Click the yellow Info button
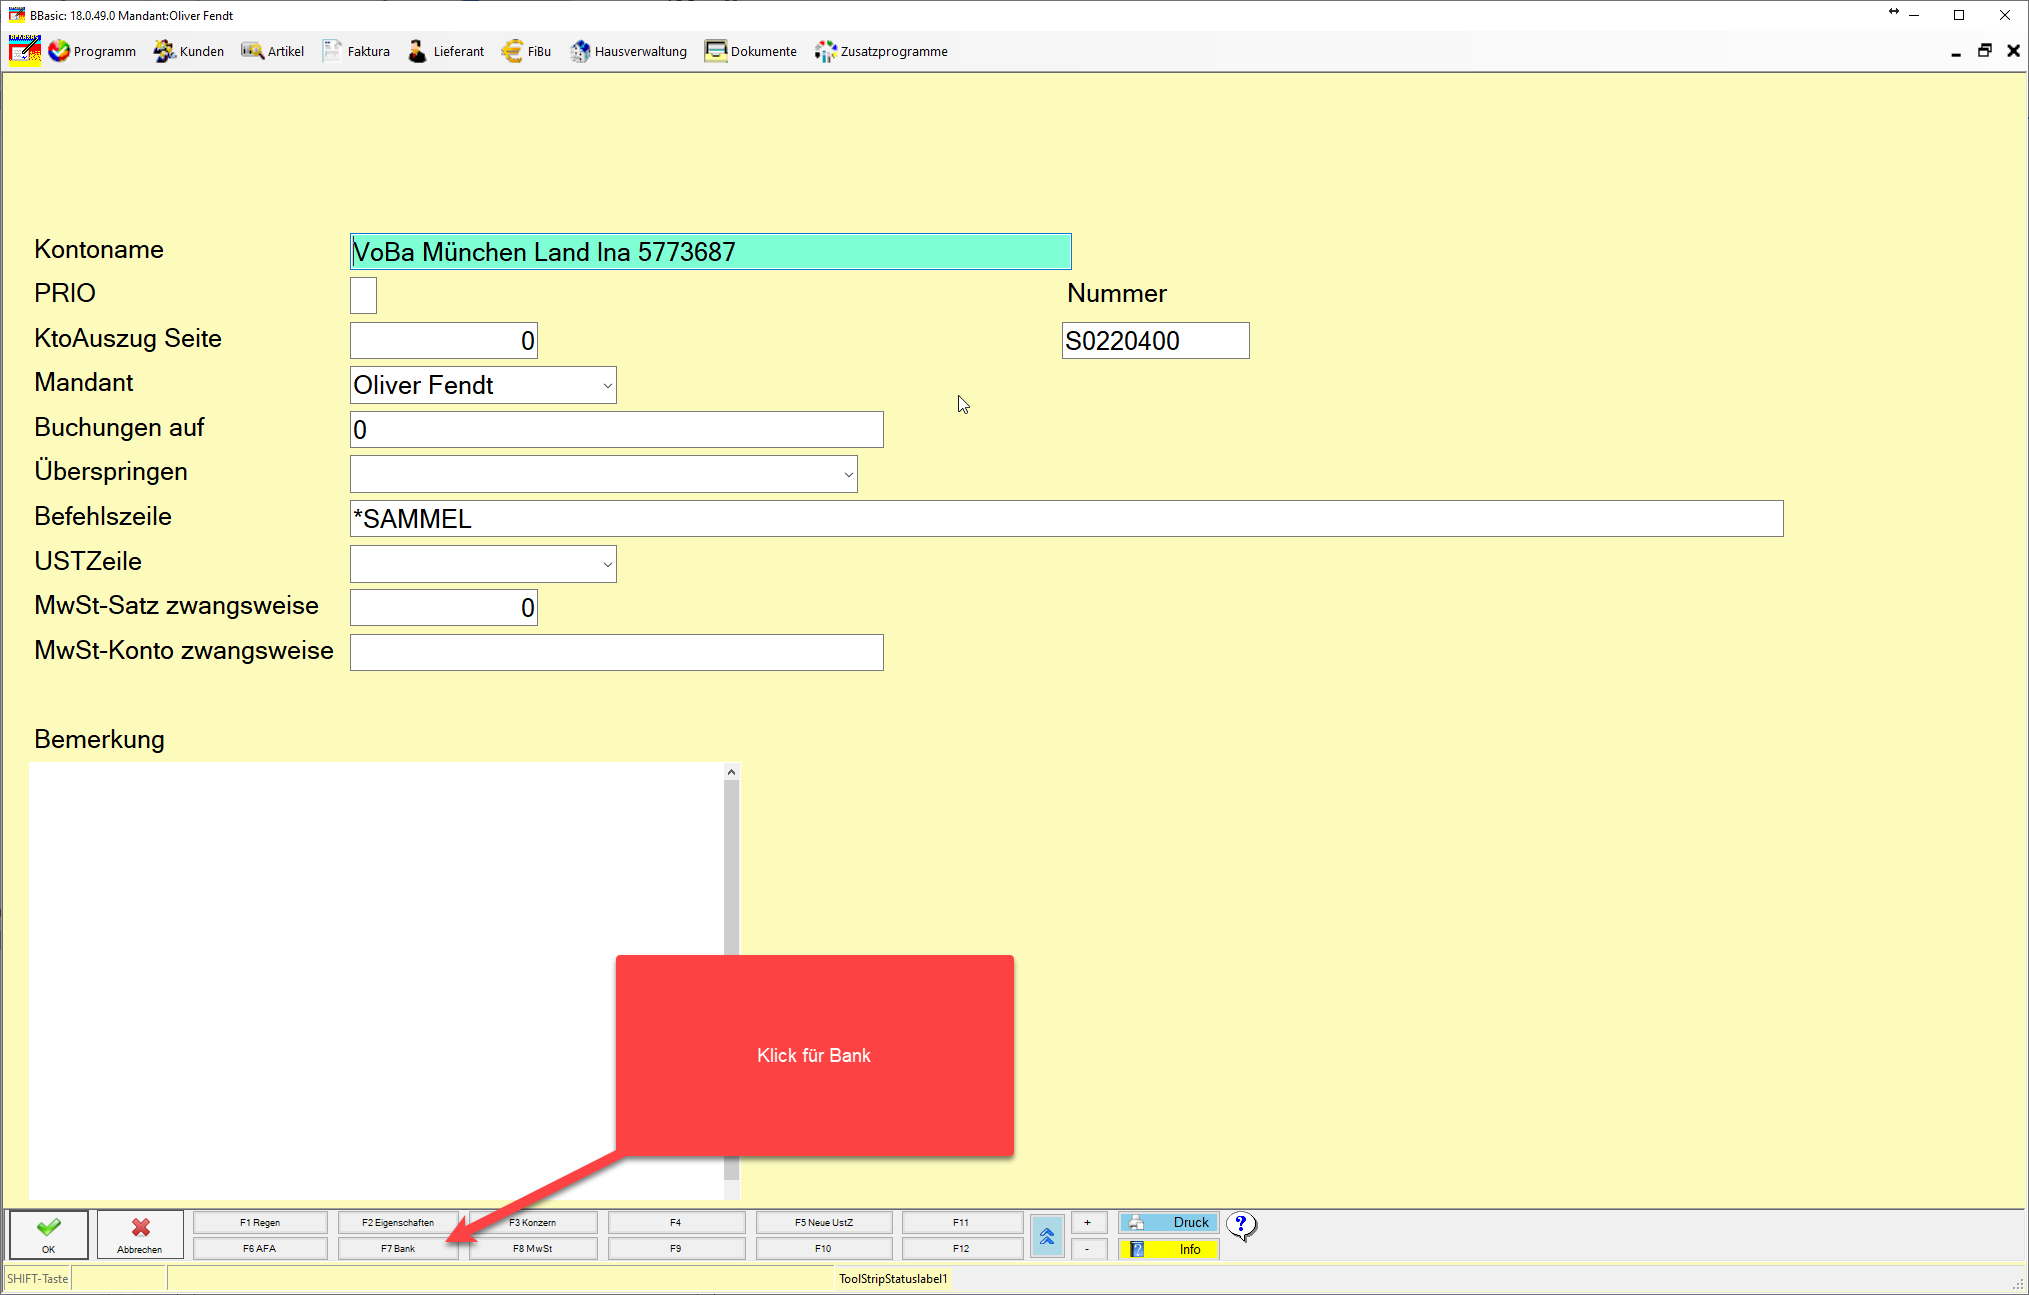The image size is (2029, 1295). [1169, 1249]
